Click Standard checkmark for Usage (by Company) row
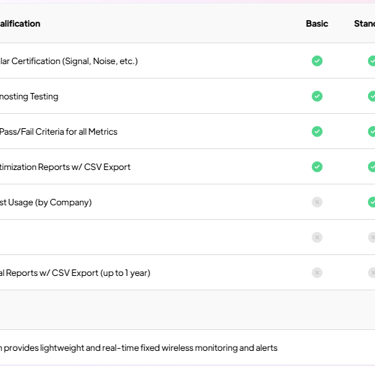This screenshot has width=375, height=366. [371, 202]
